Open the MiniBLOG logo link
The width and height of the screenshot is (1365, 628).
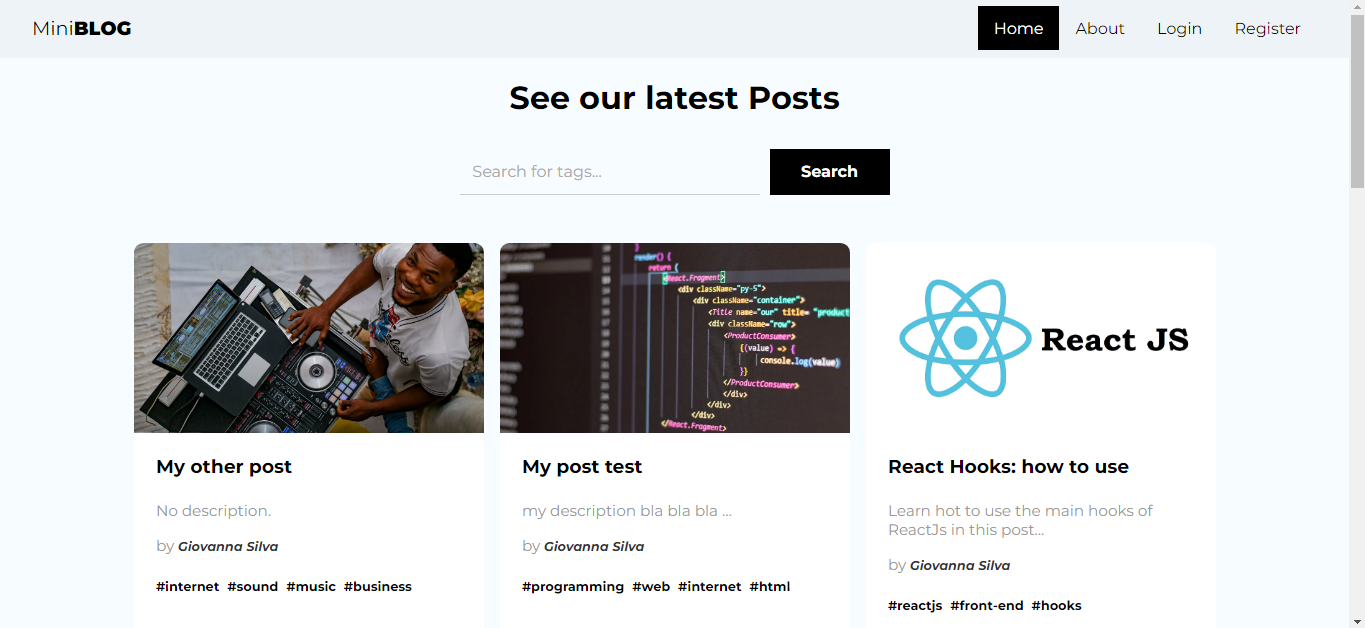tap(82, 29)
